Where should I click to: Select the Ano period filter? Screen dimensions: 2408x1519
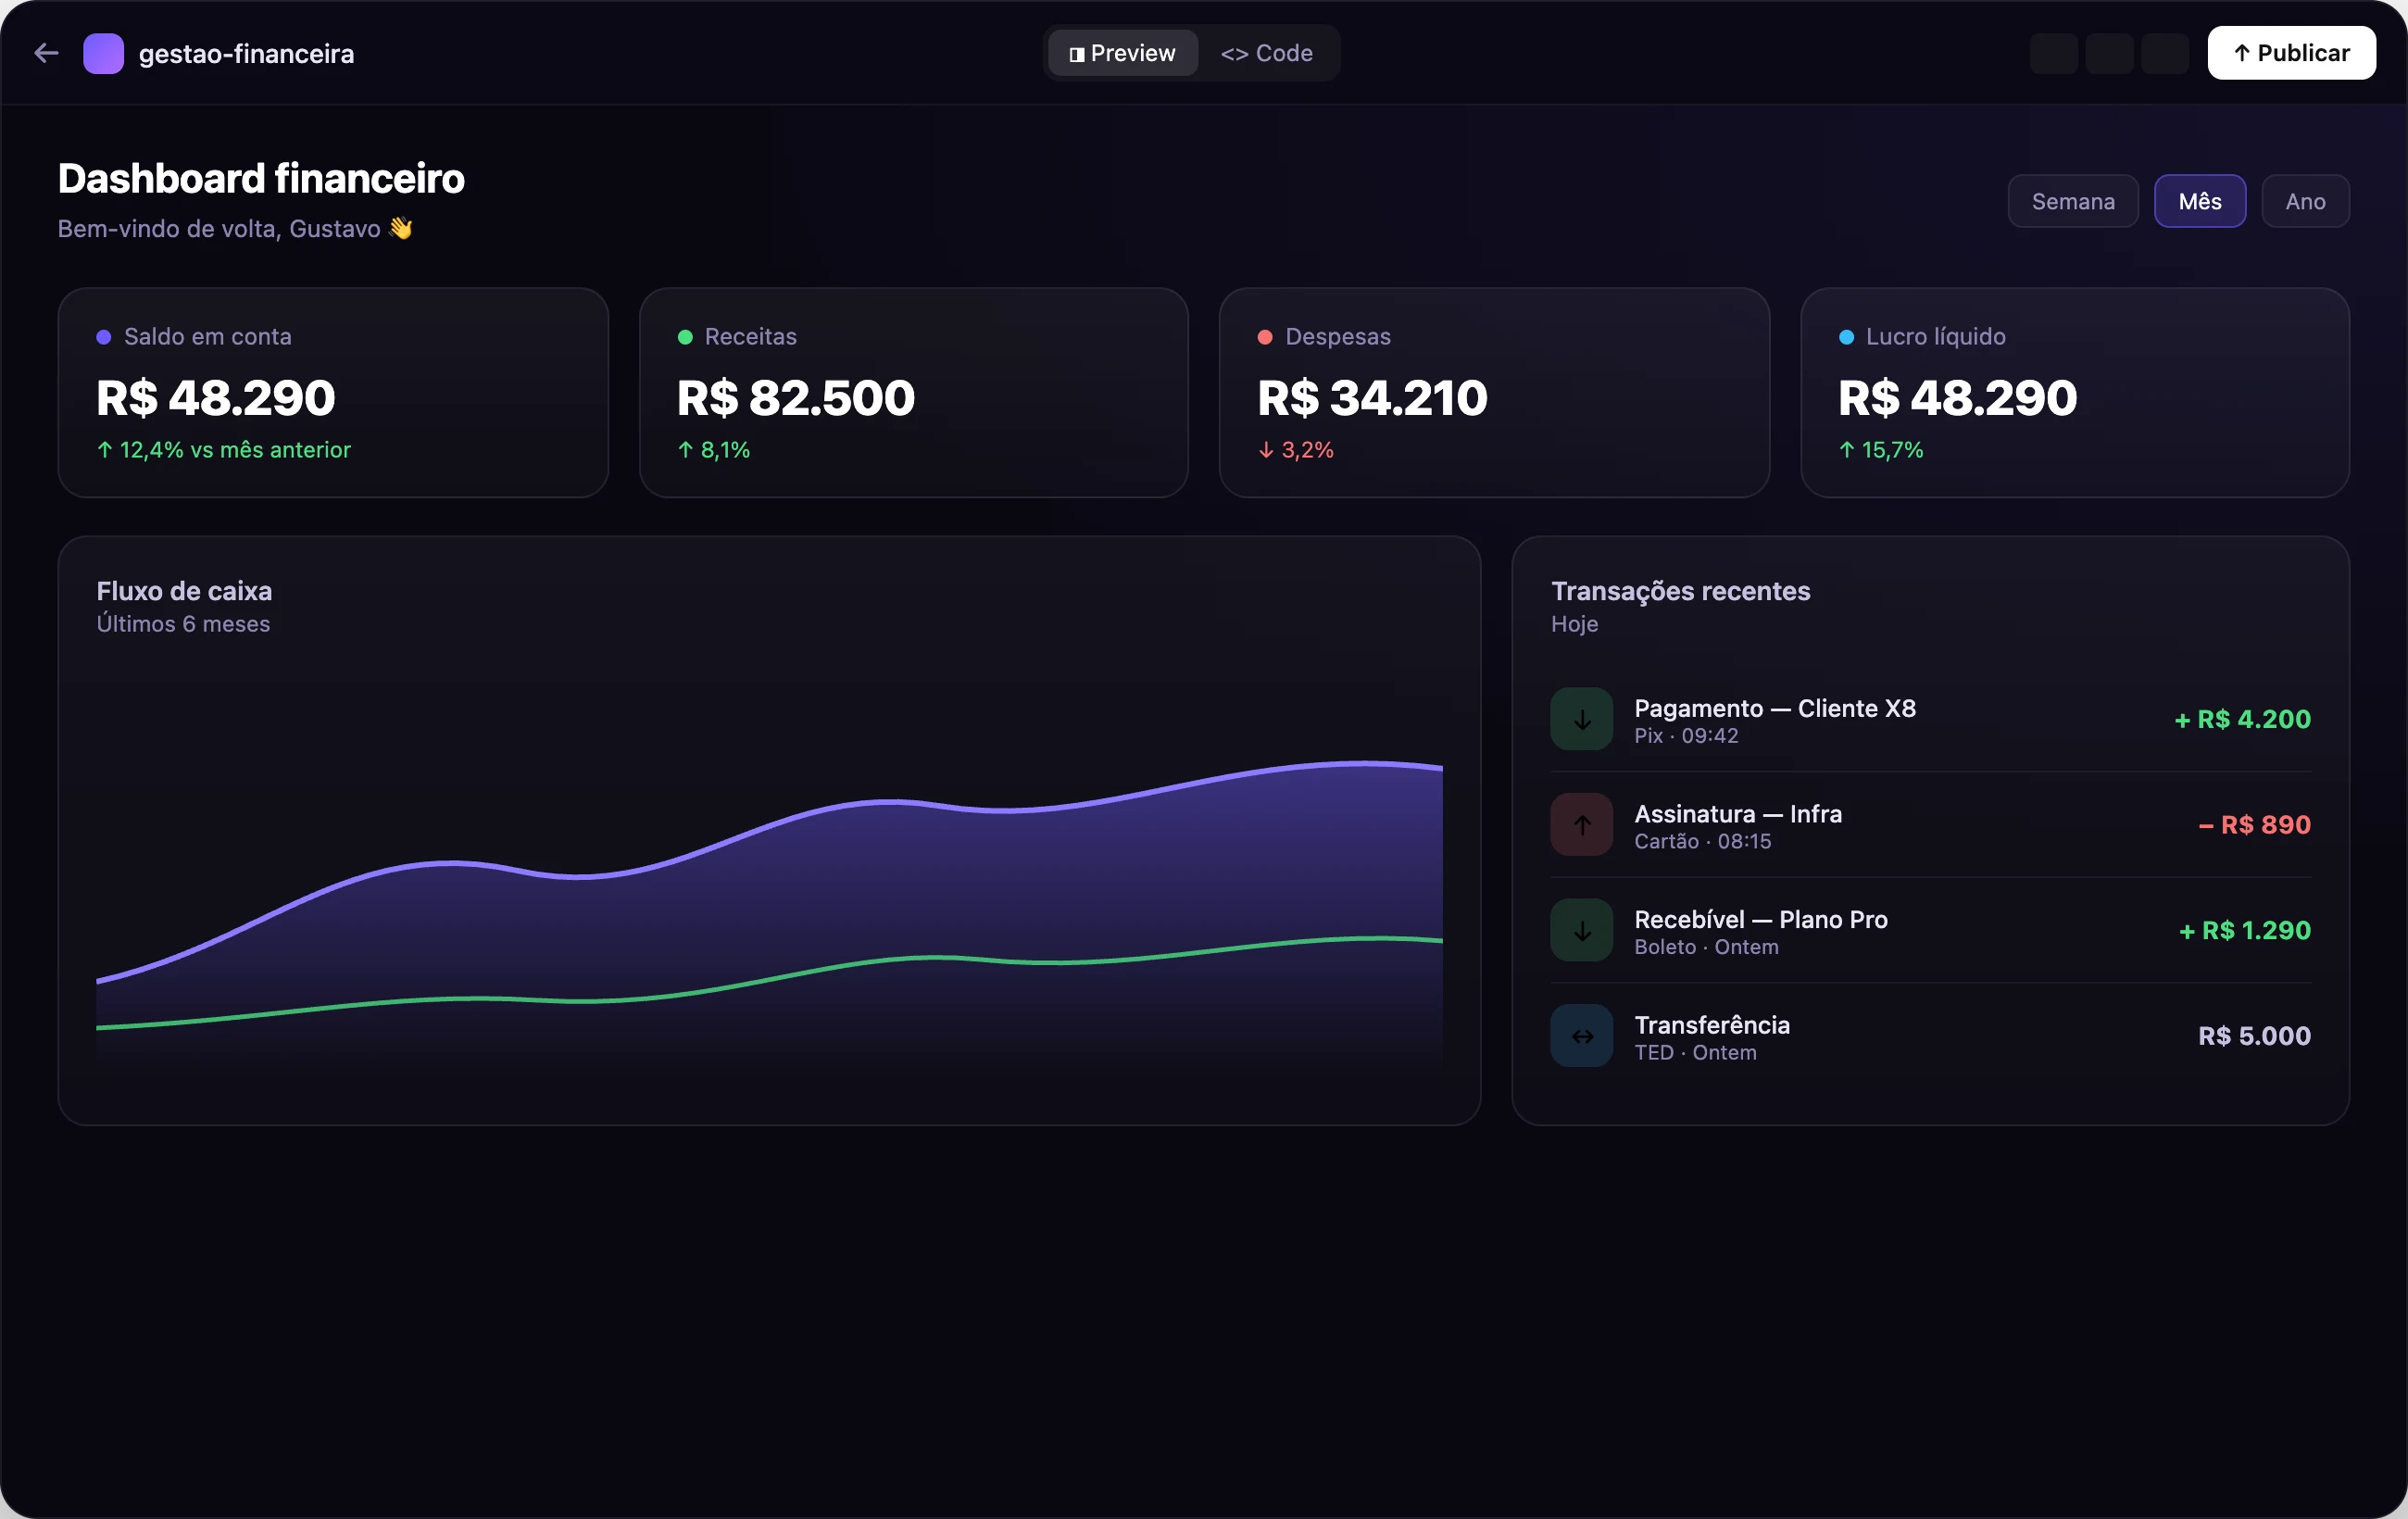tap(2305, 201)
